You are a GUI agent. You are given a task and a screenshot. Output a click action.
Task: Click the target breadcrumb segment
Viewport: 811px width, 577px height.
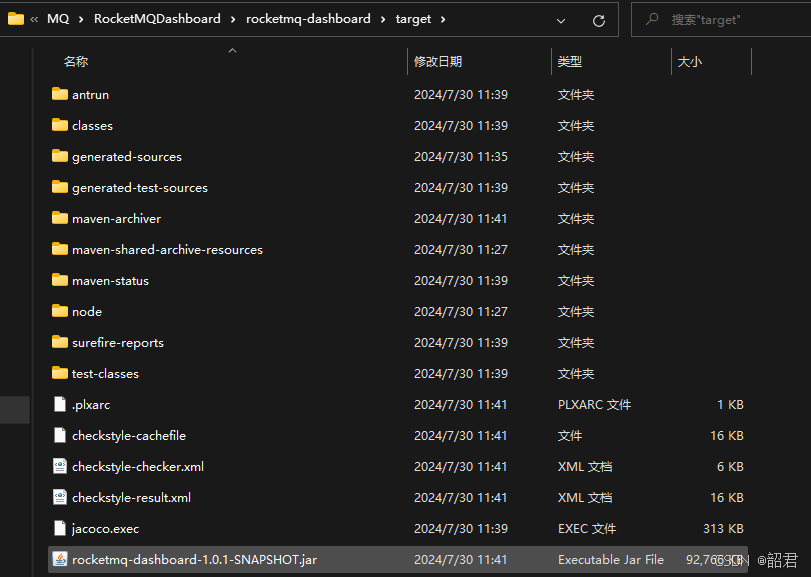(413, 19)
